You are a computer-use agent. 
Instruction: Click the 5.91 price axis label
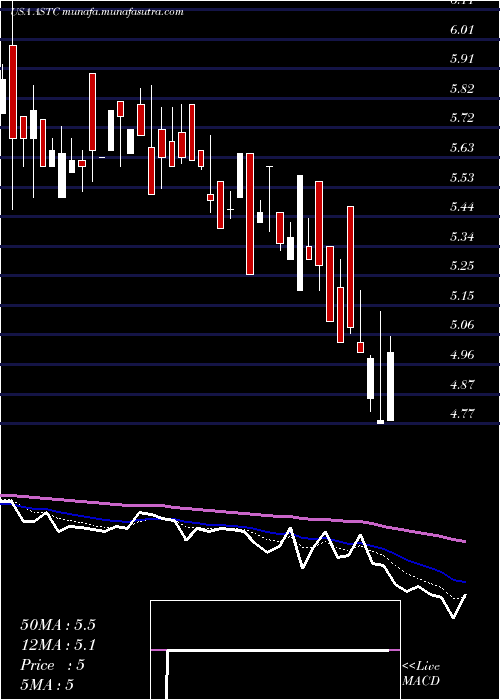(x=462, y=59)
